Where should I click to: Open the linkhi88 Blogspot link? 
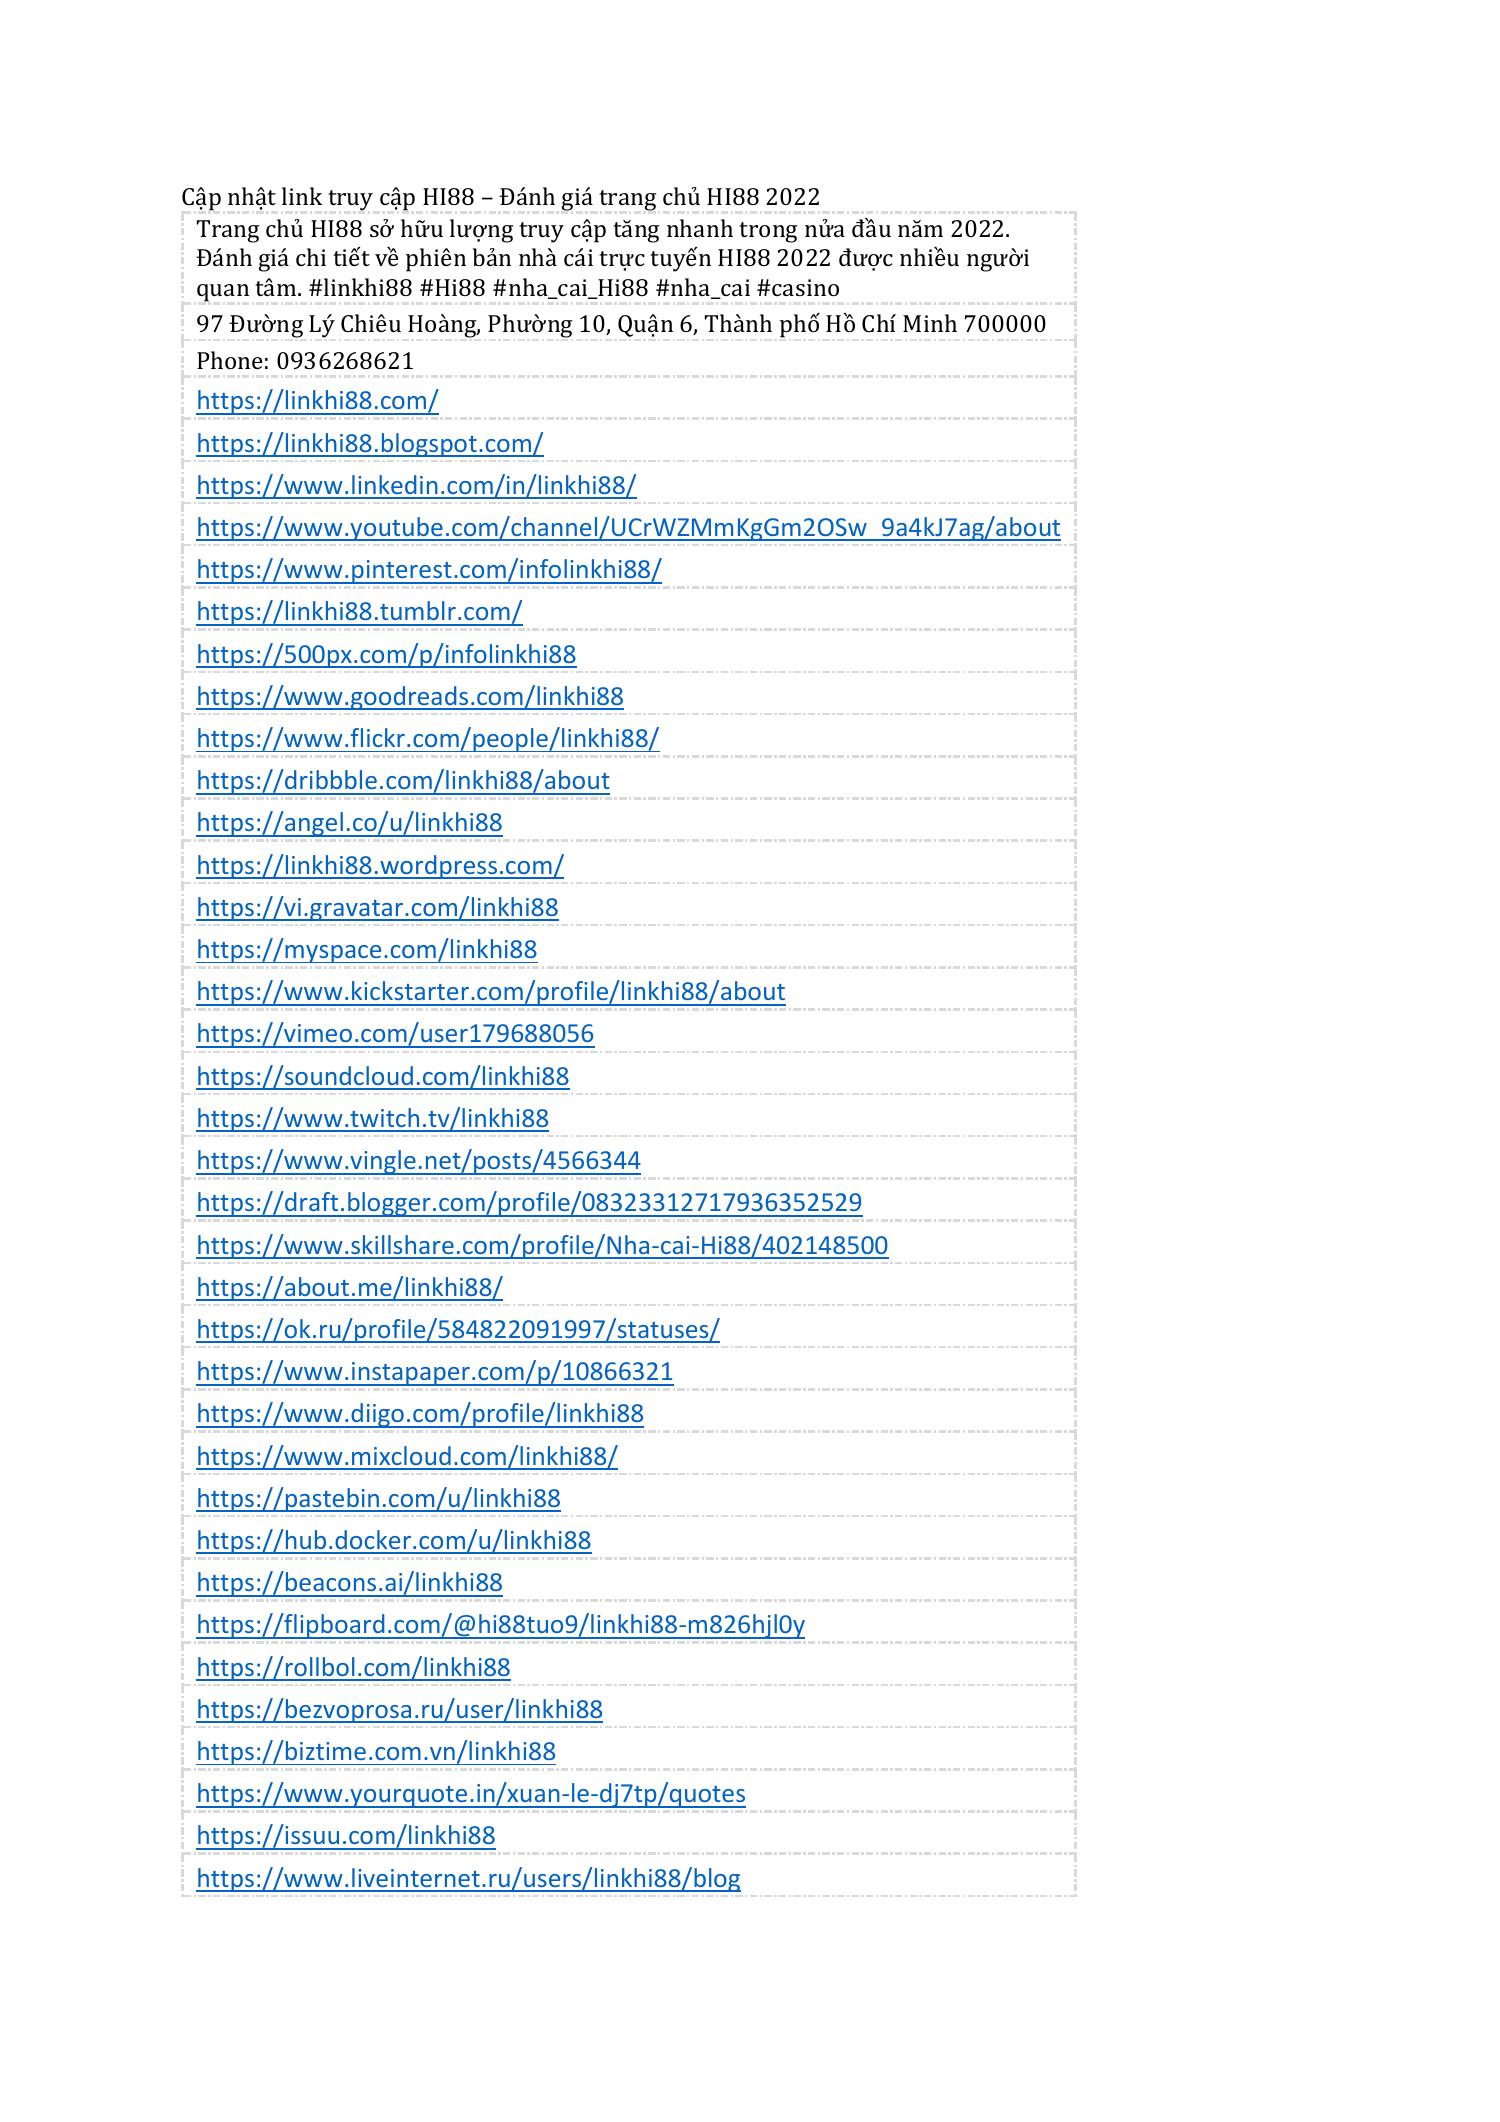tap(369, 443)
